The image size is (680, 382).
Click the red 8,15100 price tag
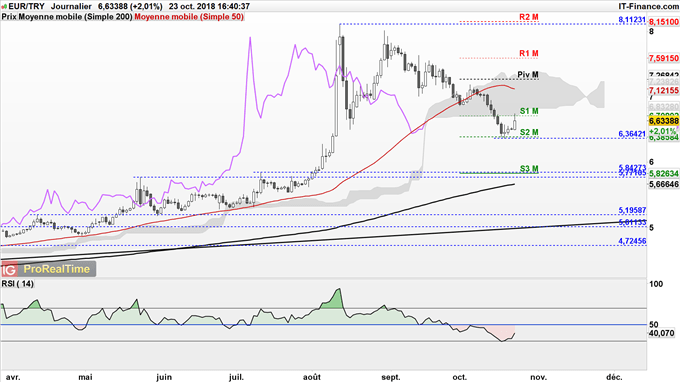point(664,22)
